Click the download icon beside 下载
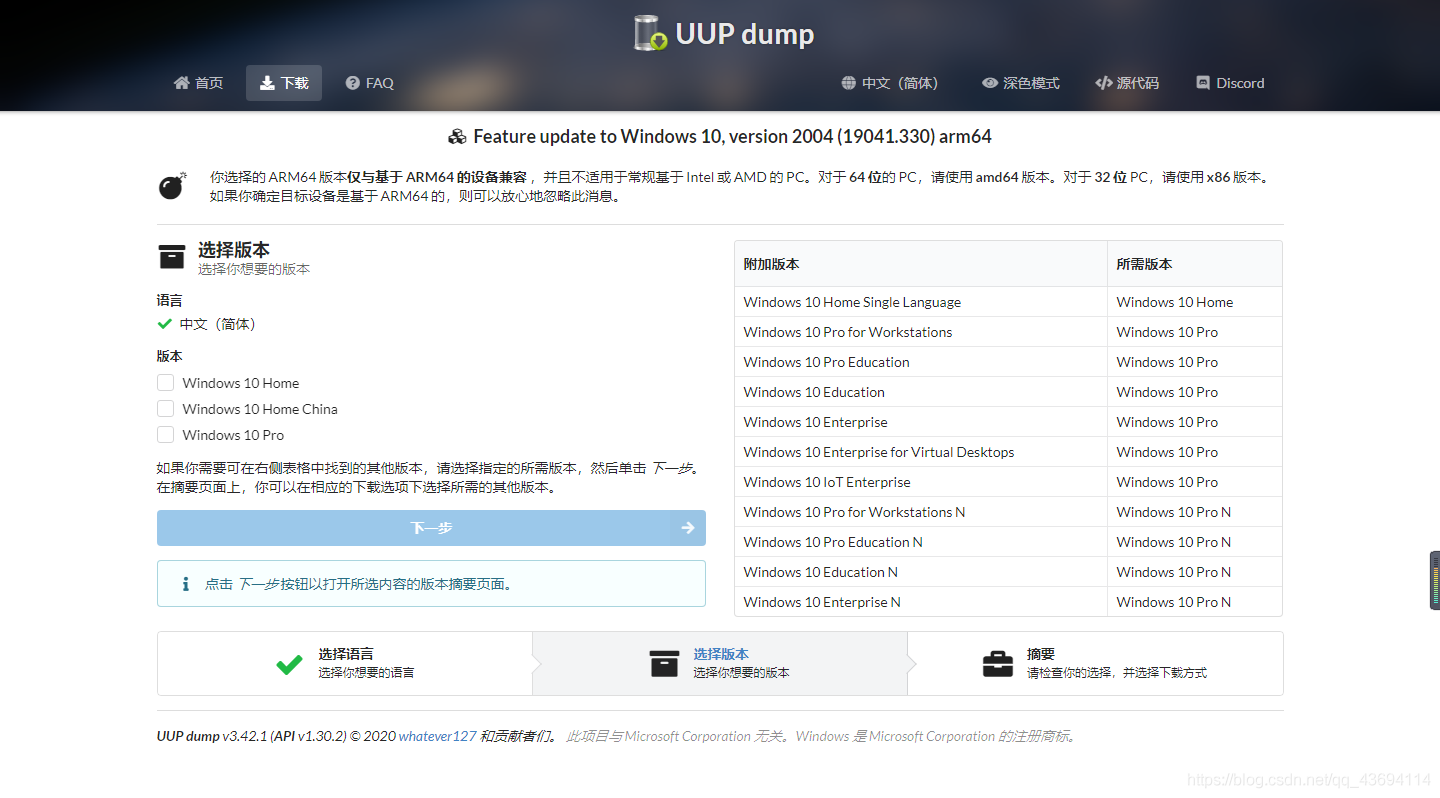The height and width of the screenshot is (798, 1440). [x=267, y=83]
